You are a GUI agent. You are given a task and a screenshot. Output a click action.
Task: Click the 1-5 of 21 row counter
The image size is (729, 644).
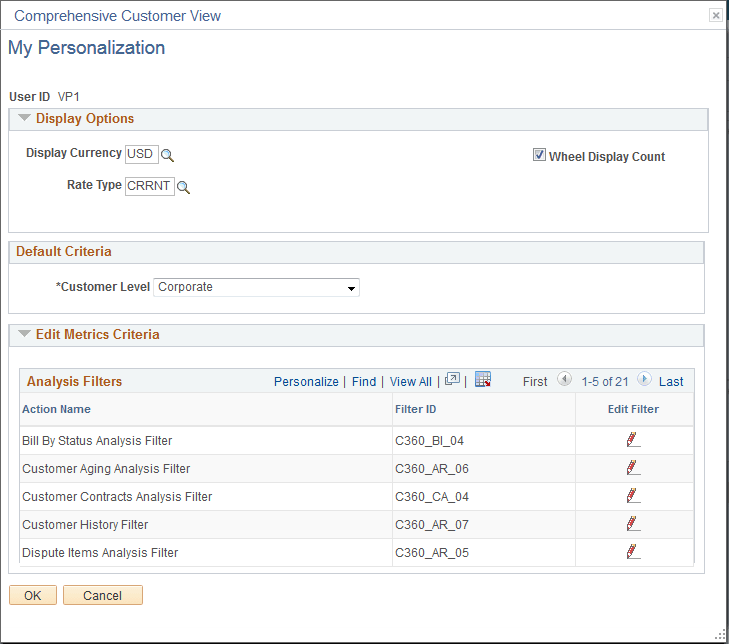pyautogui.click(x=605, y=382)
